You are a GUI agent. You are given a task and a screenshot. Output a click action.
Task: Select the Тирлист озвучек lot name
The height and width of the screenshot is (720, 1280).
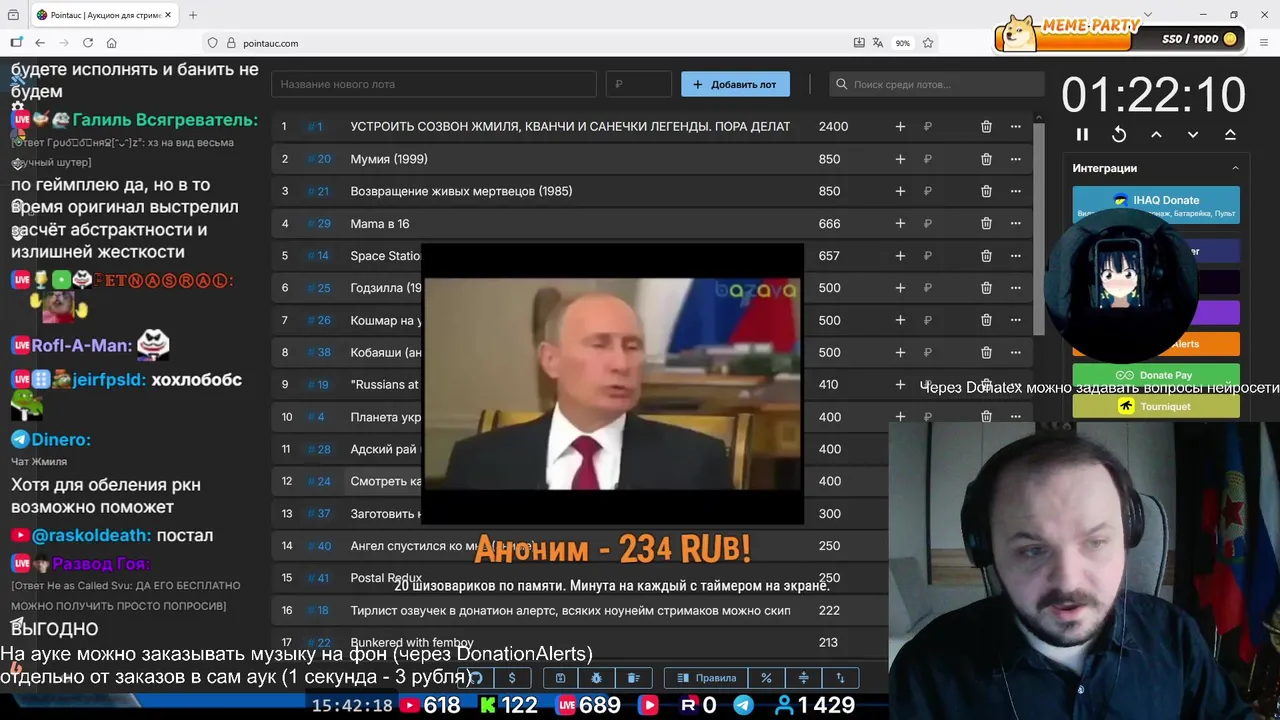coord(570,610)
